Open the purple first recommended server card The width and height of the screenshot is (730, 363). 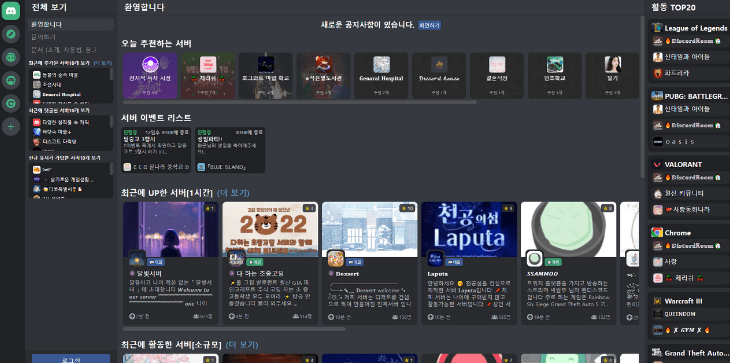[150, 76]
